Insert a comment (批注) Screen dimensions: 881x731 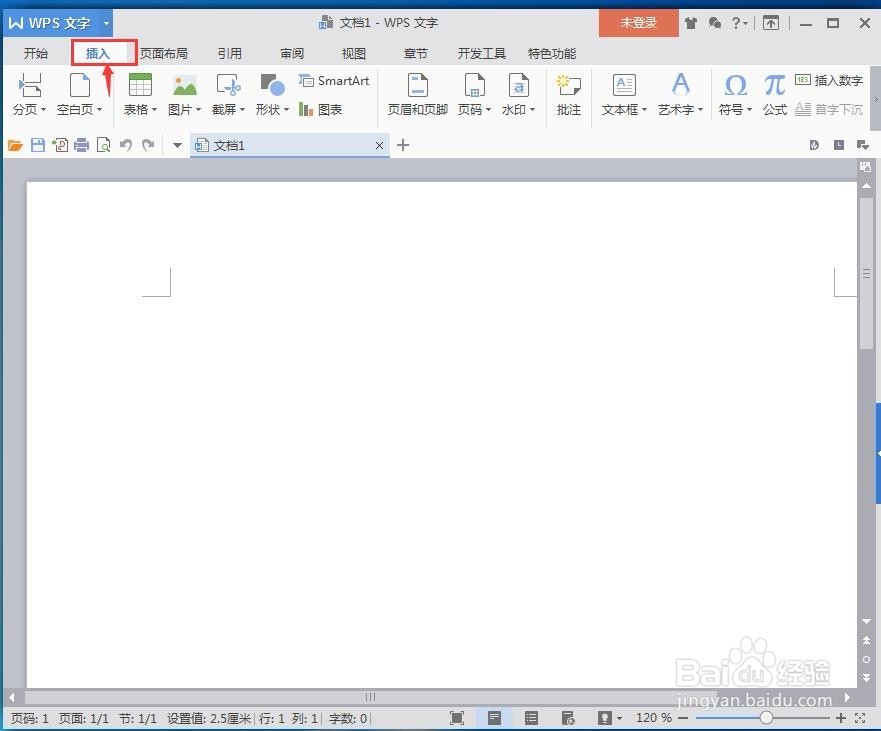[x=568, y=94]
